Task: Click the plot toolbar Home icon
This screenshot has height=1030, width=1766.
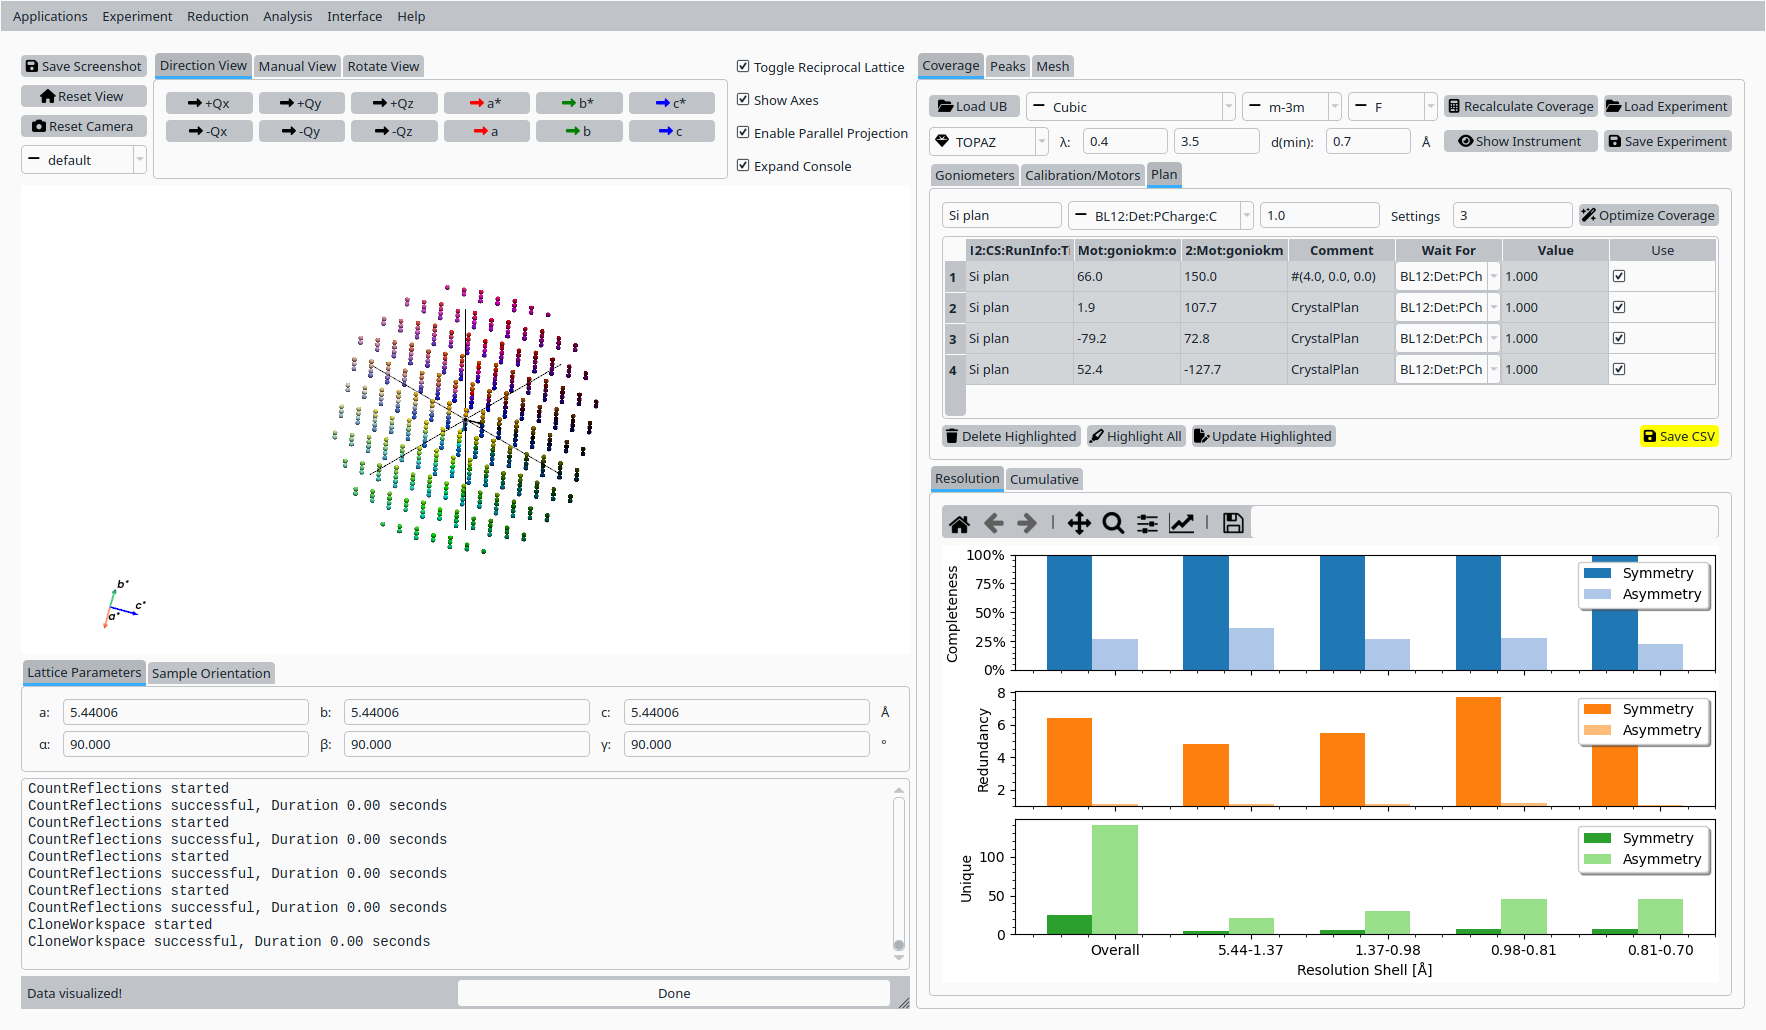Action: point(959,523)
